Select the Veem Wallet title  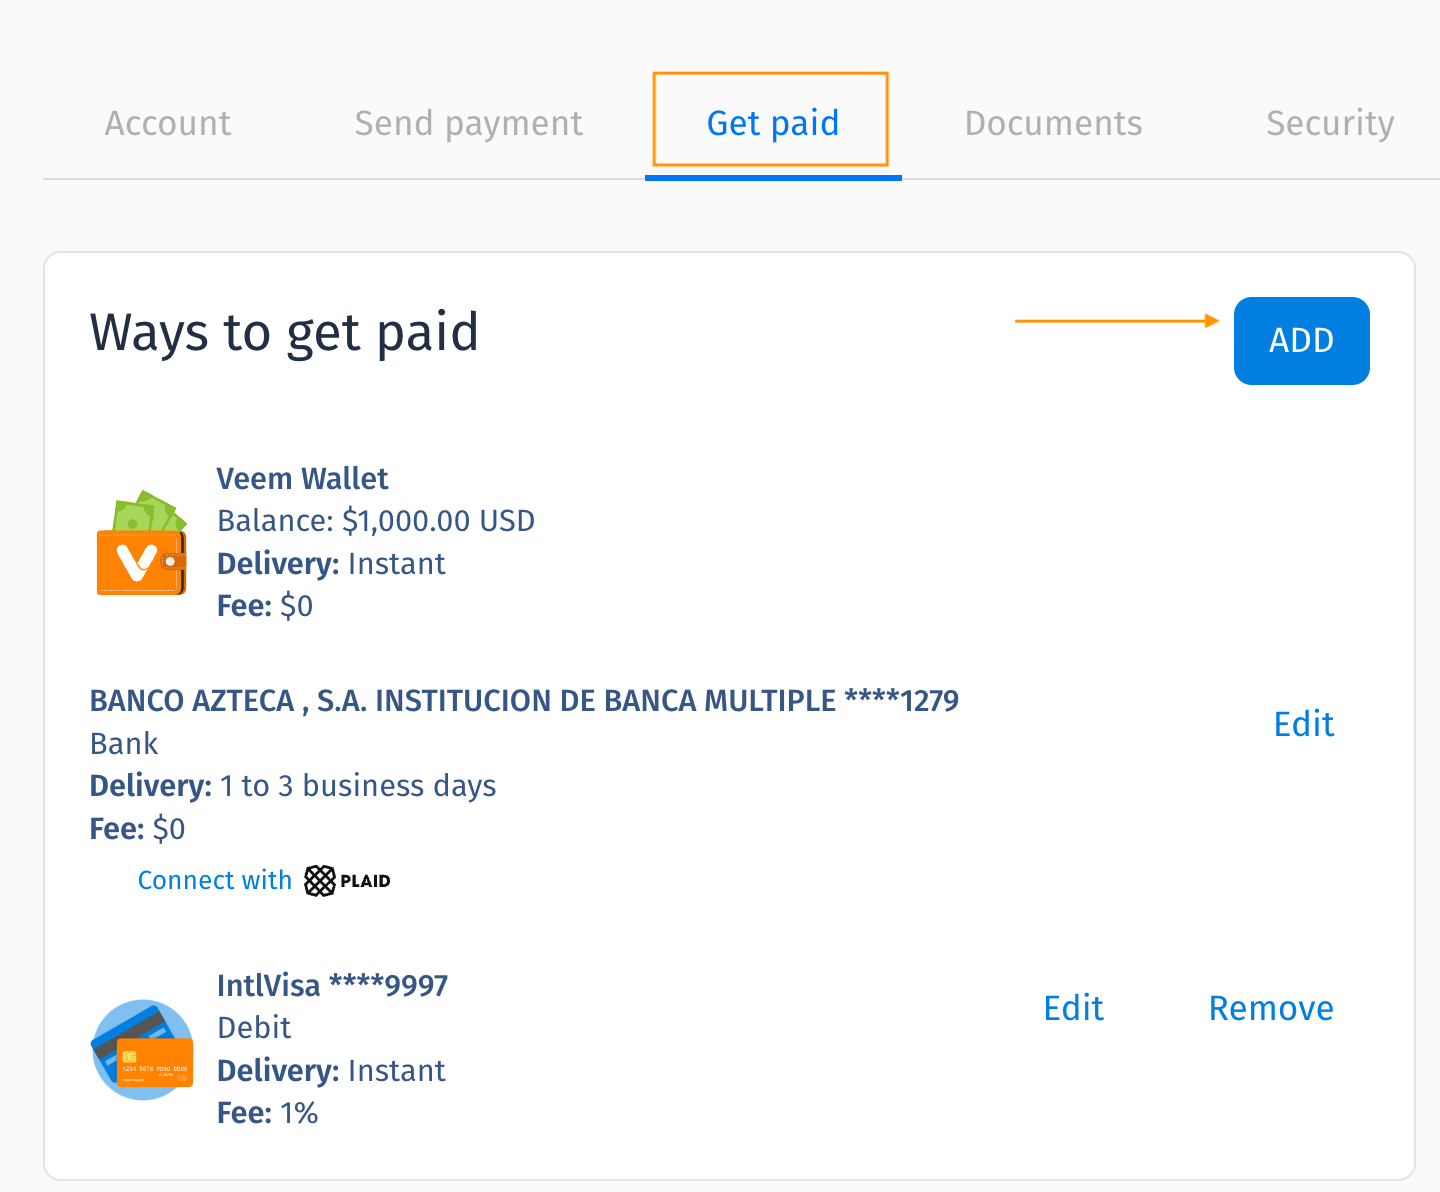click(x=302, y=479)
